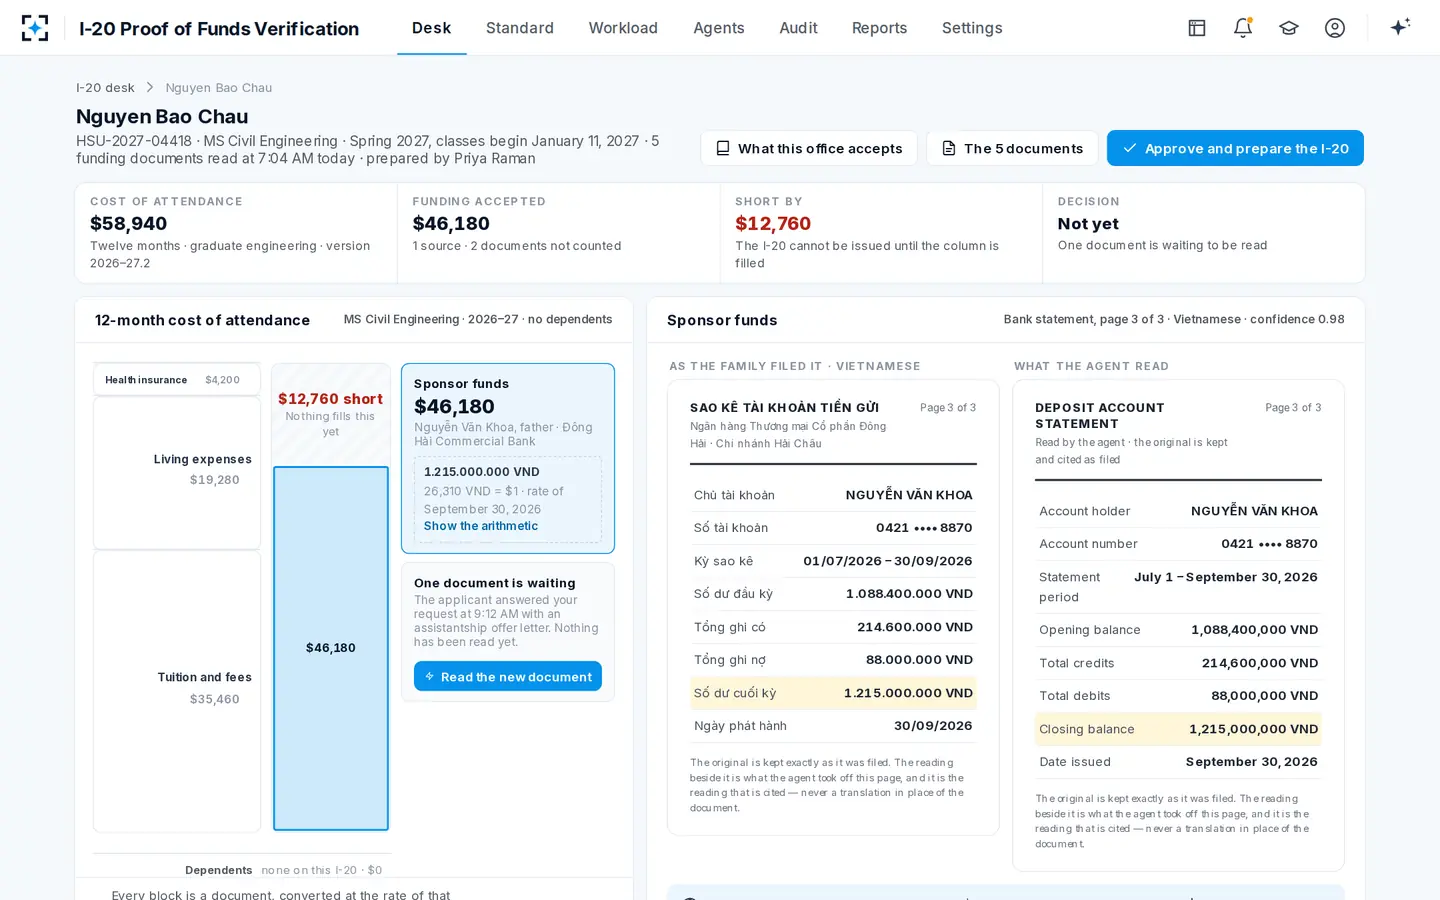The height and width of the screenshot is (900, 1440).
Task: Click the "Date issued" label
Action: coord(1075,762)
